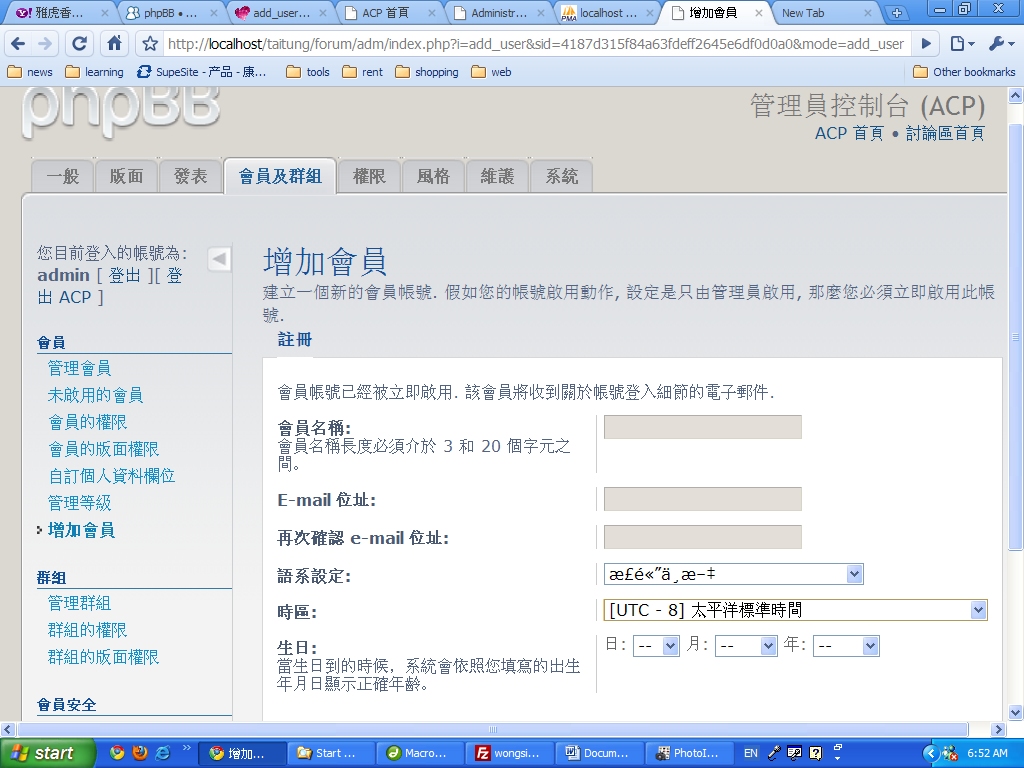Click the browser Forward arrow
This screenshot has height=768, width=1024.
click(x=44, y=44)
